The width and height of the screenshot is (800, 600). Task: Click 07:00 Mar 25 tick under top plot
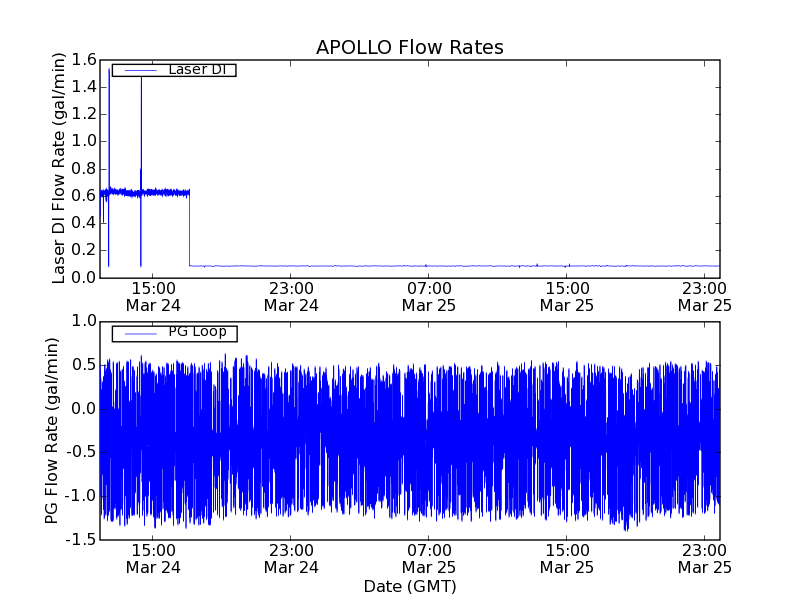429,295
